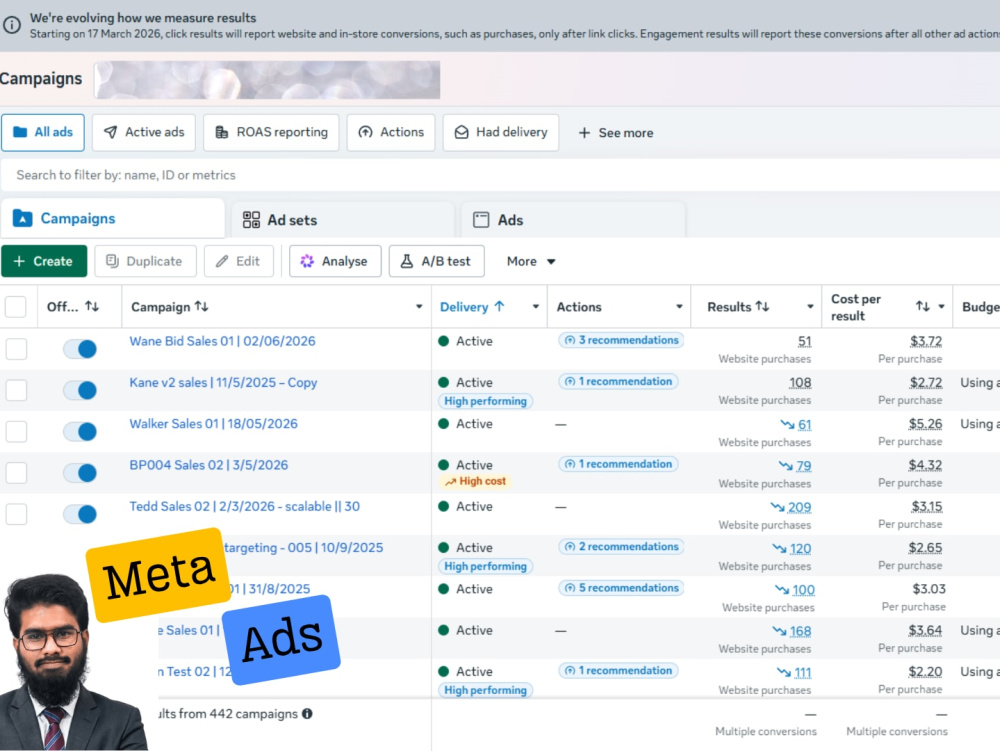Viewport: 1000px width, 751px height.
Task: Check the box for Kane v2 sales
Action: (16, 390)
